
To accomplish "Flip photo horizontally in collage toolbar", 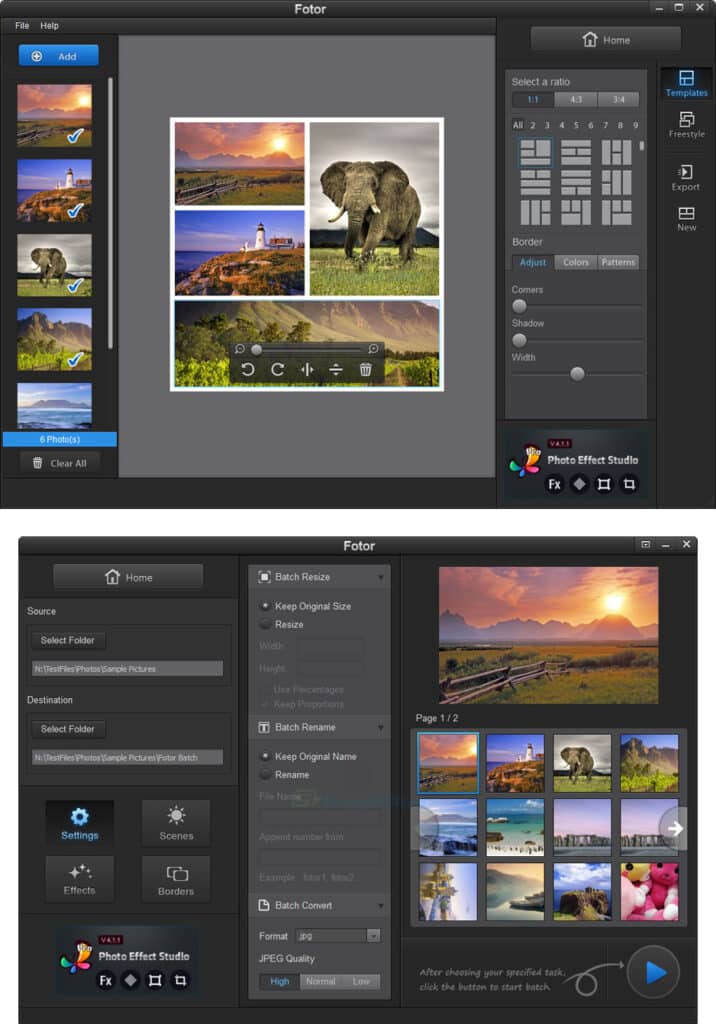I will coord(307,370).
